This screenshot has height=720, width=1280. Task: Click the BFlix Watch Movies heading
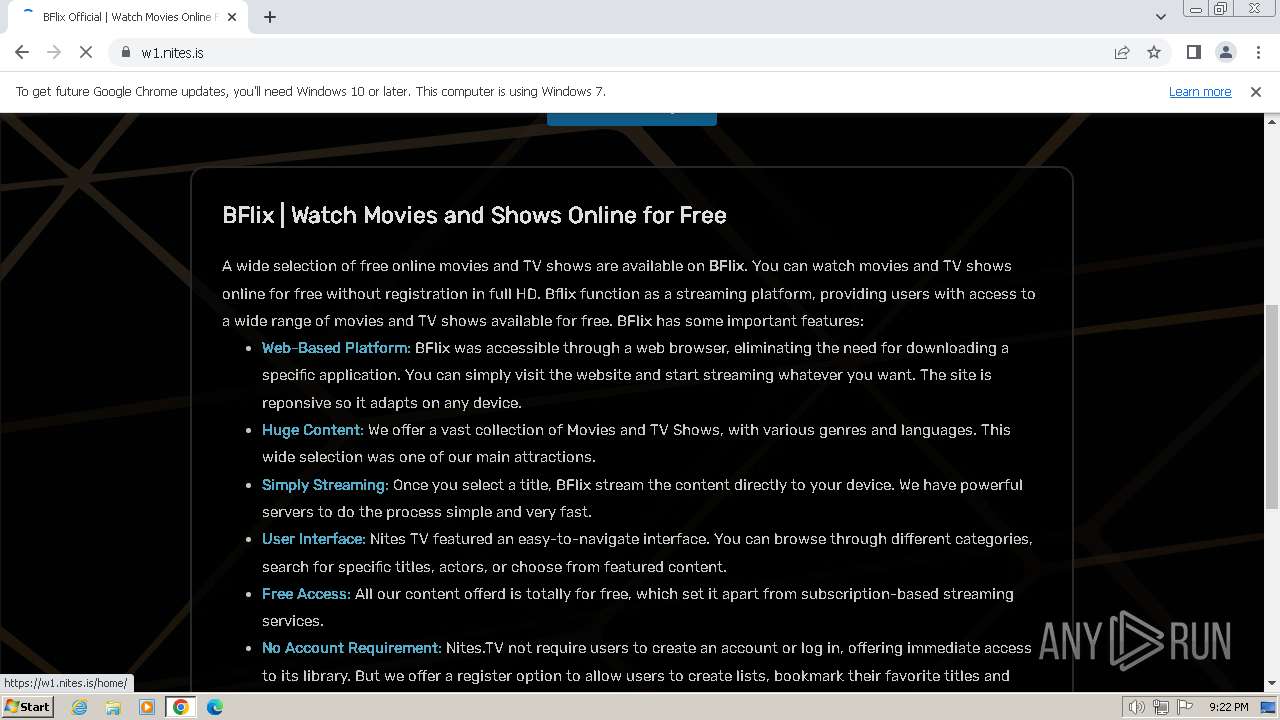pos(474,215)
